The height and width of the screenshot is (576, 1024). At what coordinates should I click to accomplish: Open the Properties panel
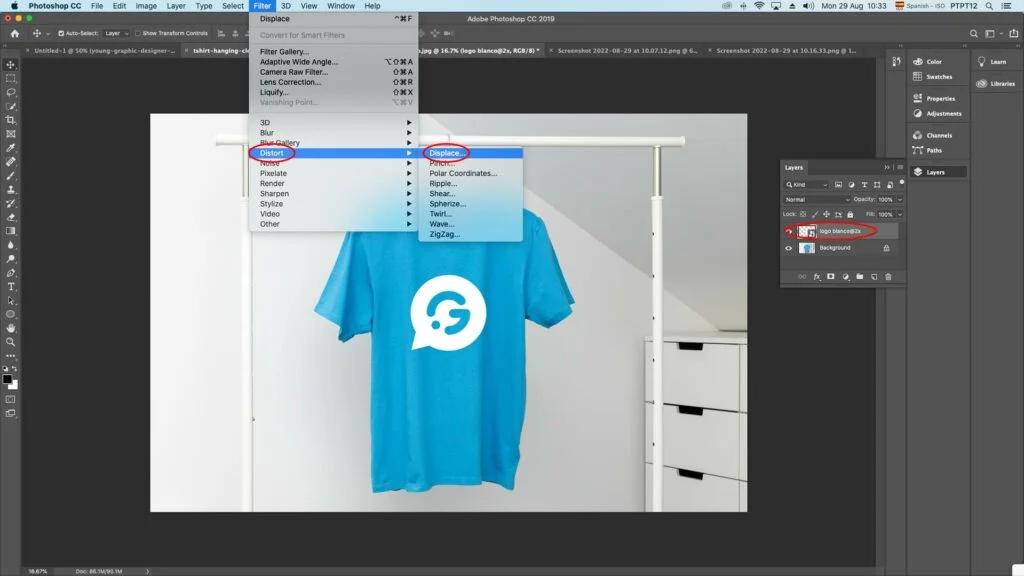coord(934,99)
